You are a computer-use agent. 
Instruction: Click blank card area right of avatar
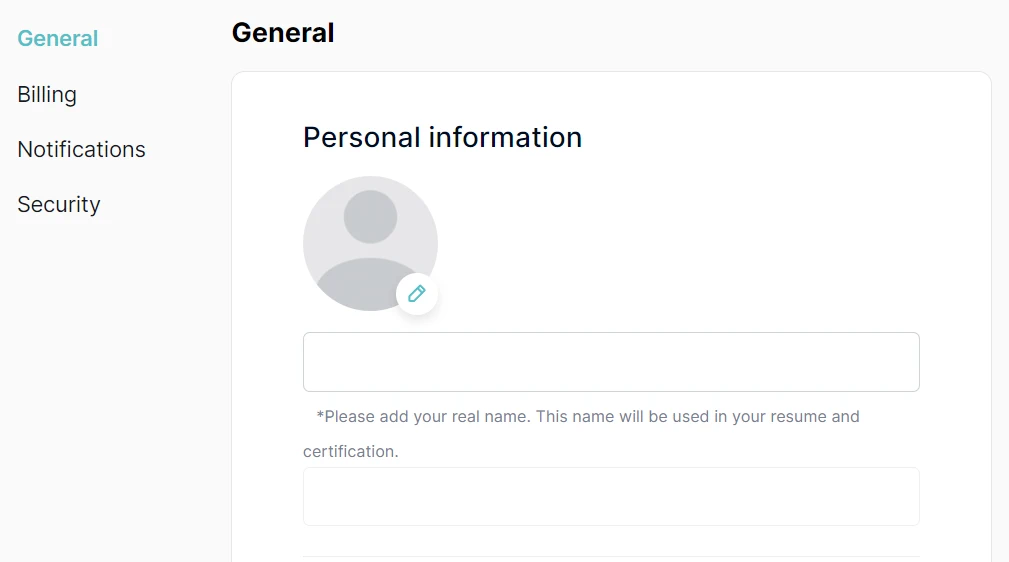pos(700,240)
